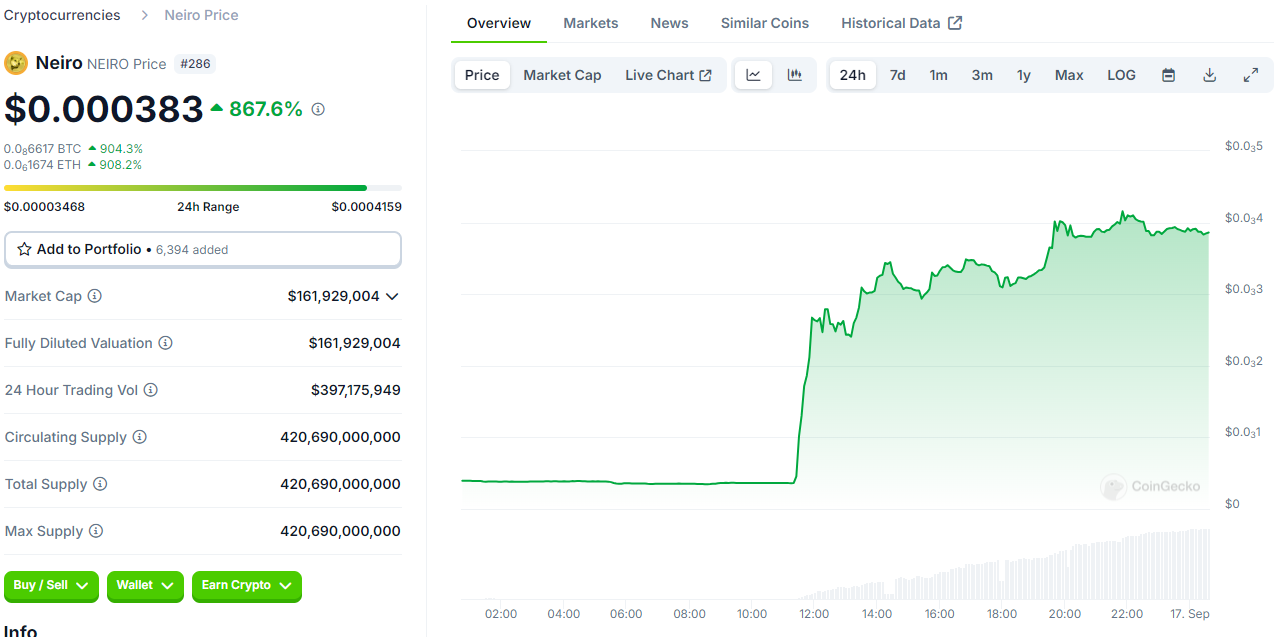Viewport: 1282px width, 637px height.
Task: Click the 908.2% ETH change value
Action: [x=121, y=165]
